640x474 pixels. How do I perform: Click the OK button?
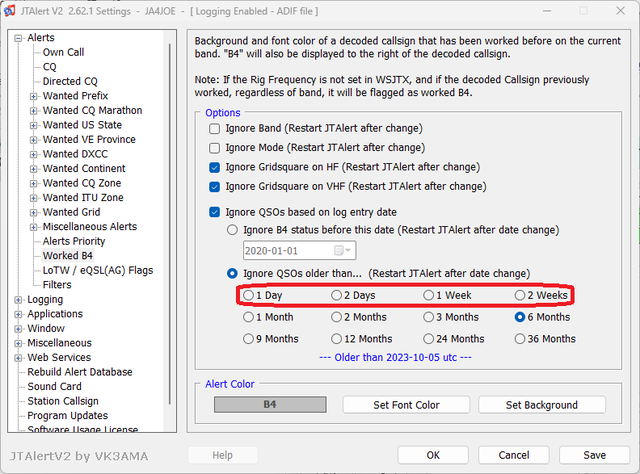[433, 455]
